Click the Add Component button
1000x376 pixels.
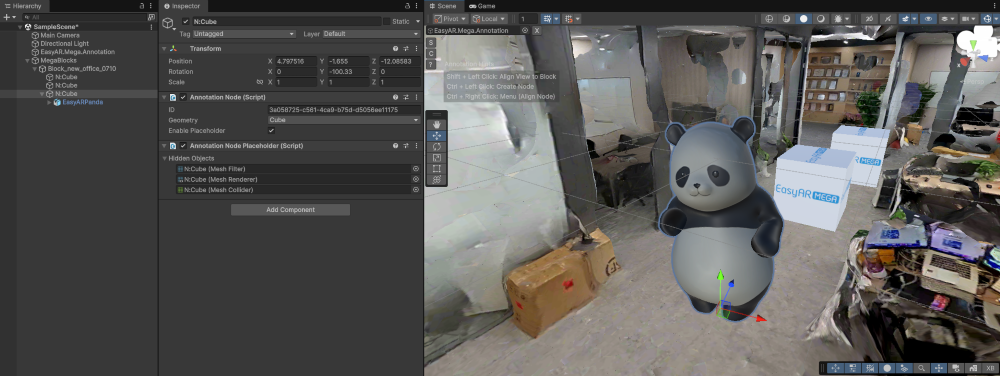290,210
